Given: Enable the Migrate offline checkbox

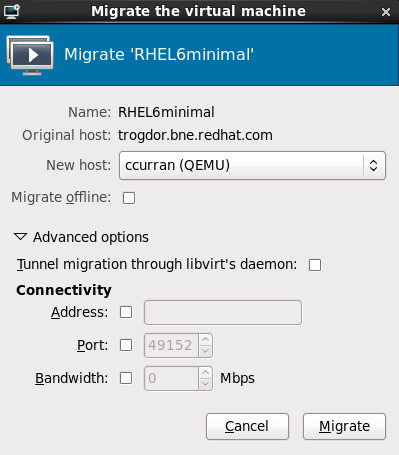Looking at the screenshot, I should (129, 198).
